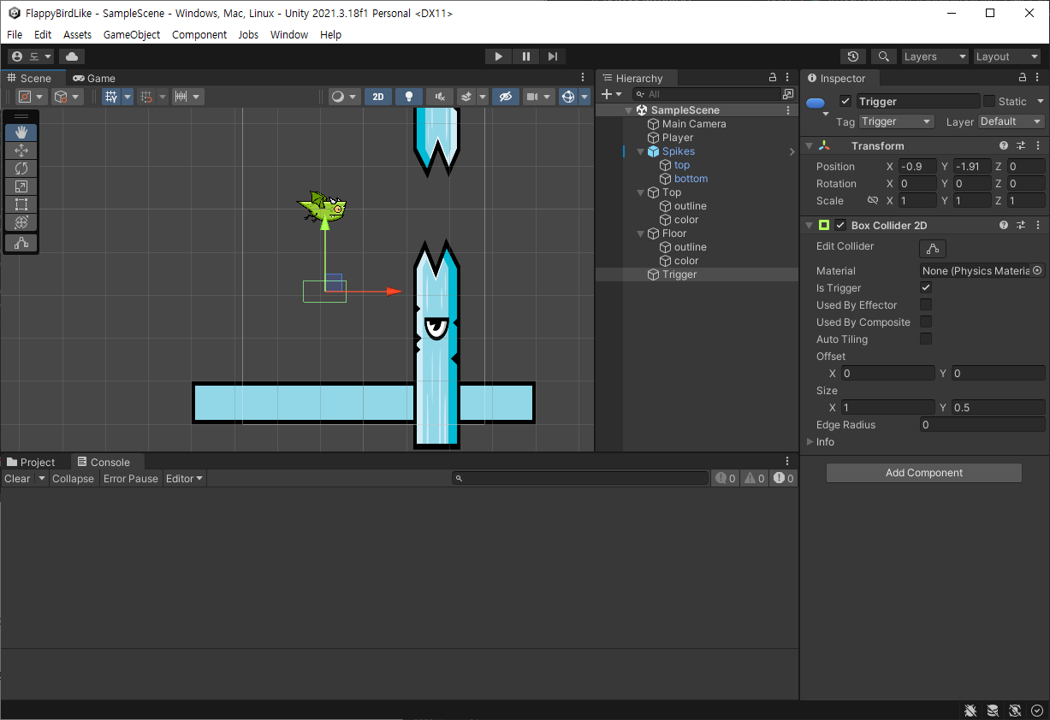Open the console Editor dropdown

[x=184, y=478]
